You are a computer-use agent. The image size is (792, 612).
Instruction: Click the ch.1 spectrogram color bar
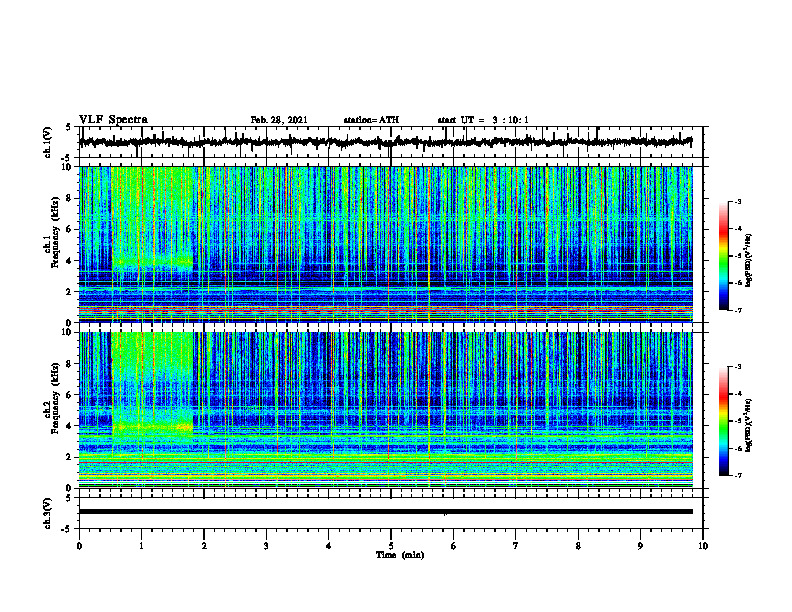coord(724,255)
